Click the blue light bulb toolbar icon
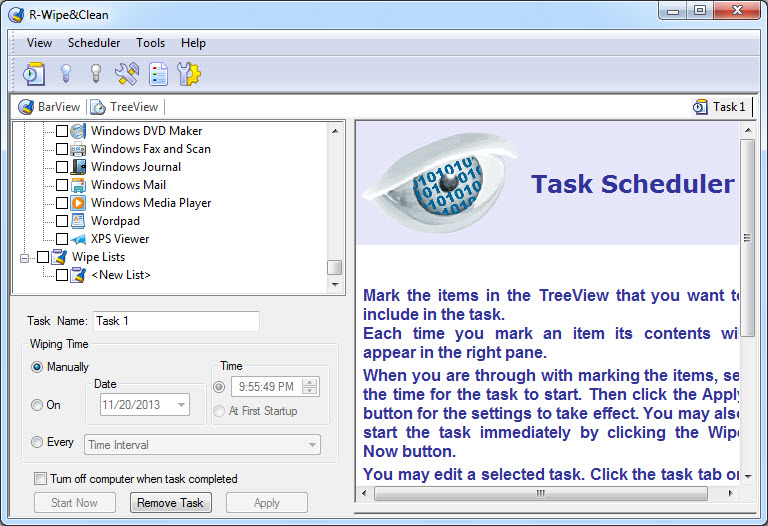 pyautogui.click(x=66, y=74)
